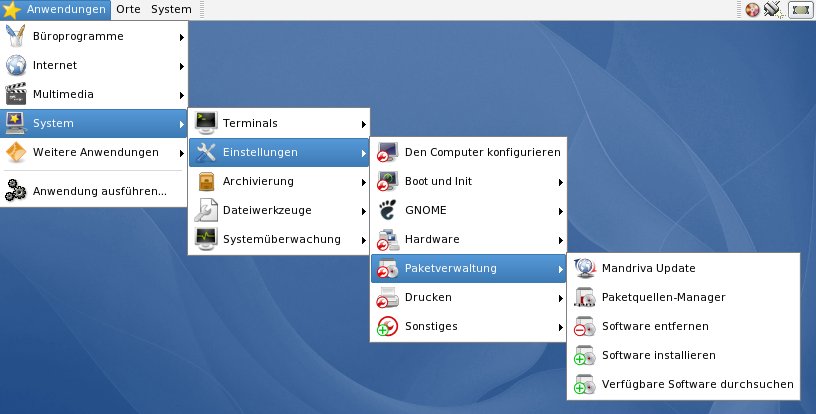Choose Software installieren entry
Screen dimensions: 816x414
[x=683, y=355]
